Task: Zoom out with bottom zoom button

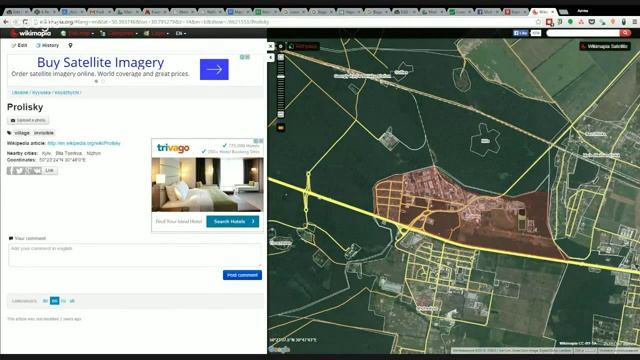Action: [281, 115]
